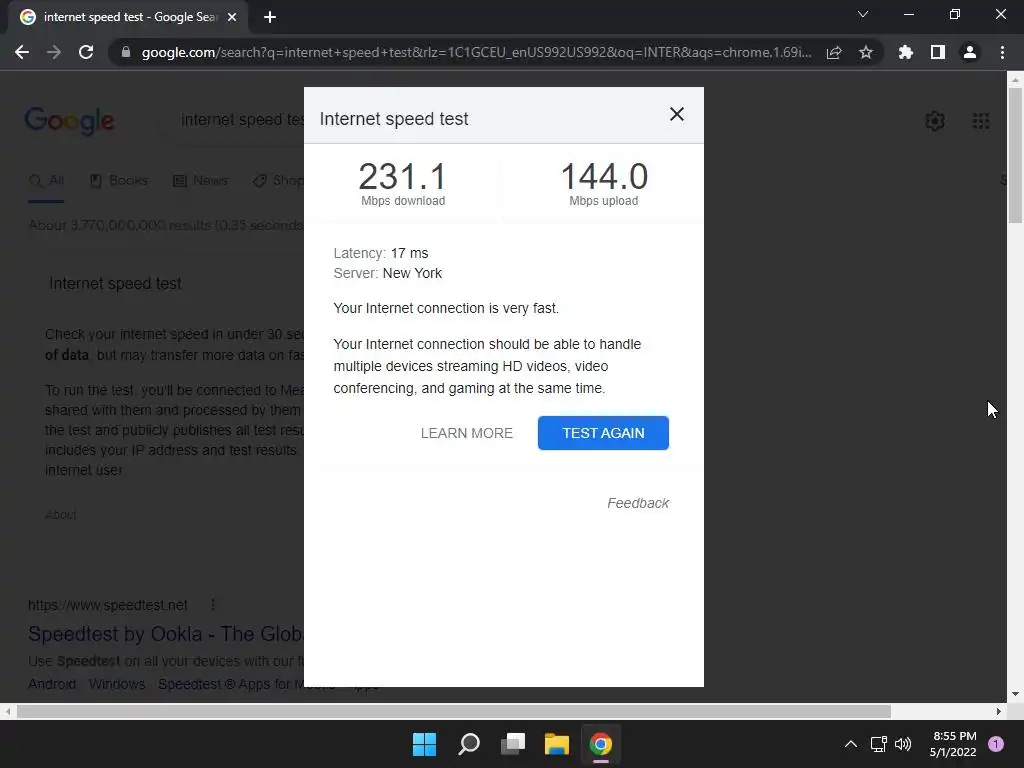View site security lock information
The image size is (1024, 768).
pos(126,52)
